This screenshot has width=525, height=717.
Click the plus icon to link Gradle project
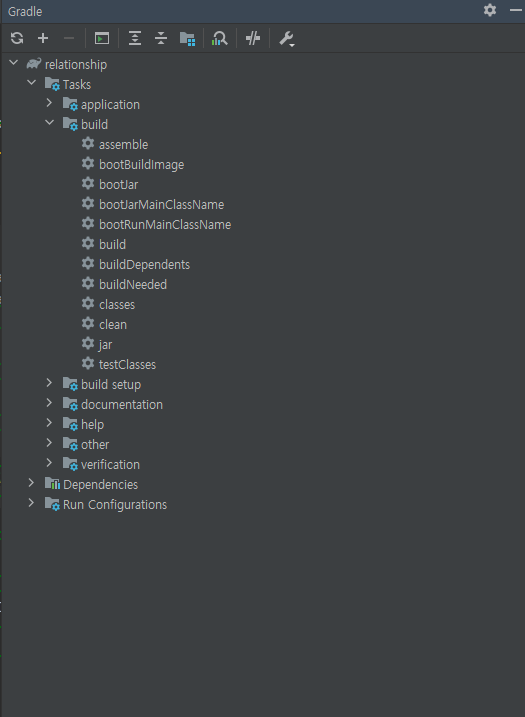click(43, 38)
